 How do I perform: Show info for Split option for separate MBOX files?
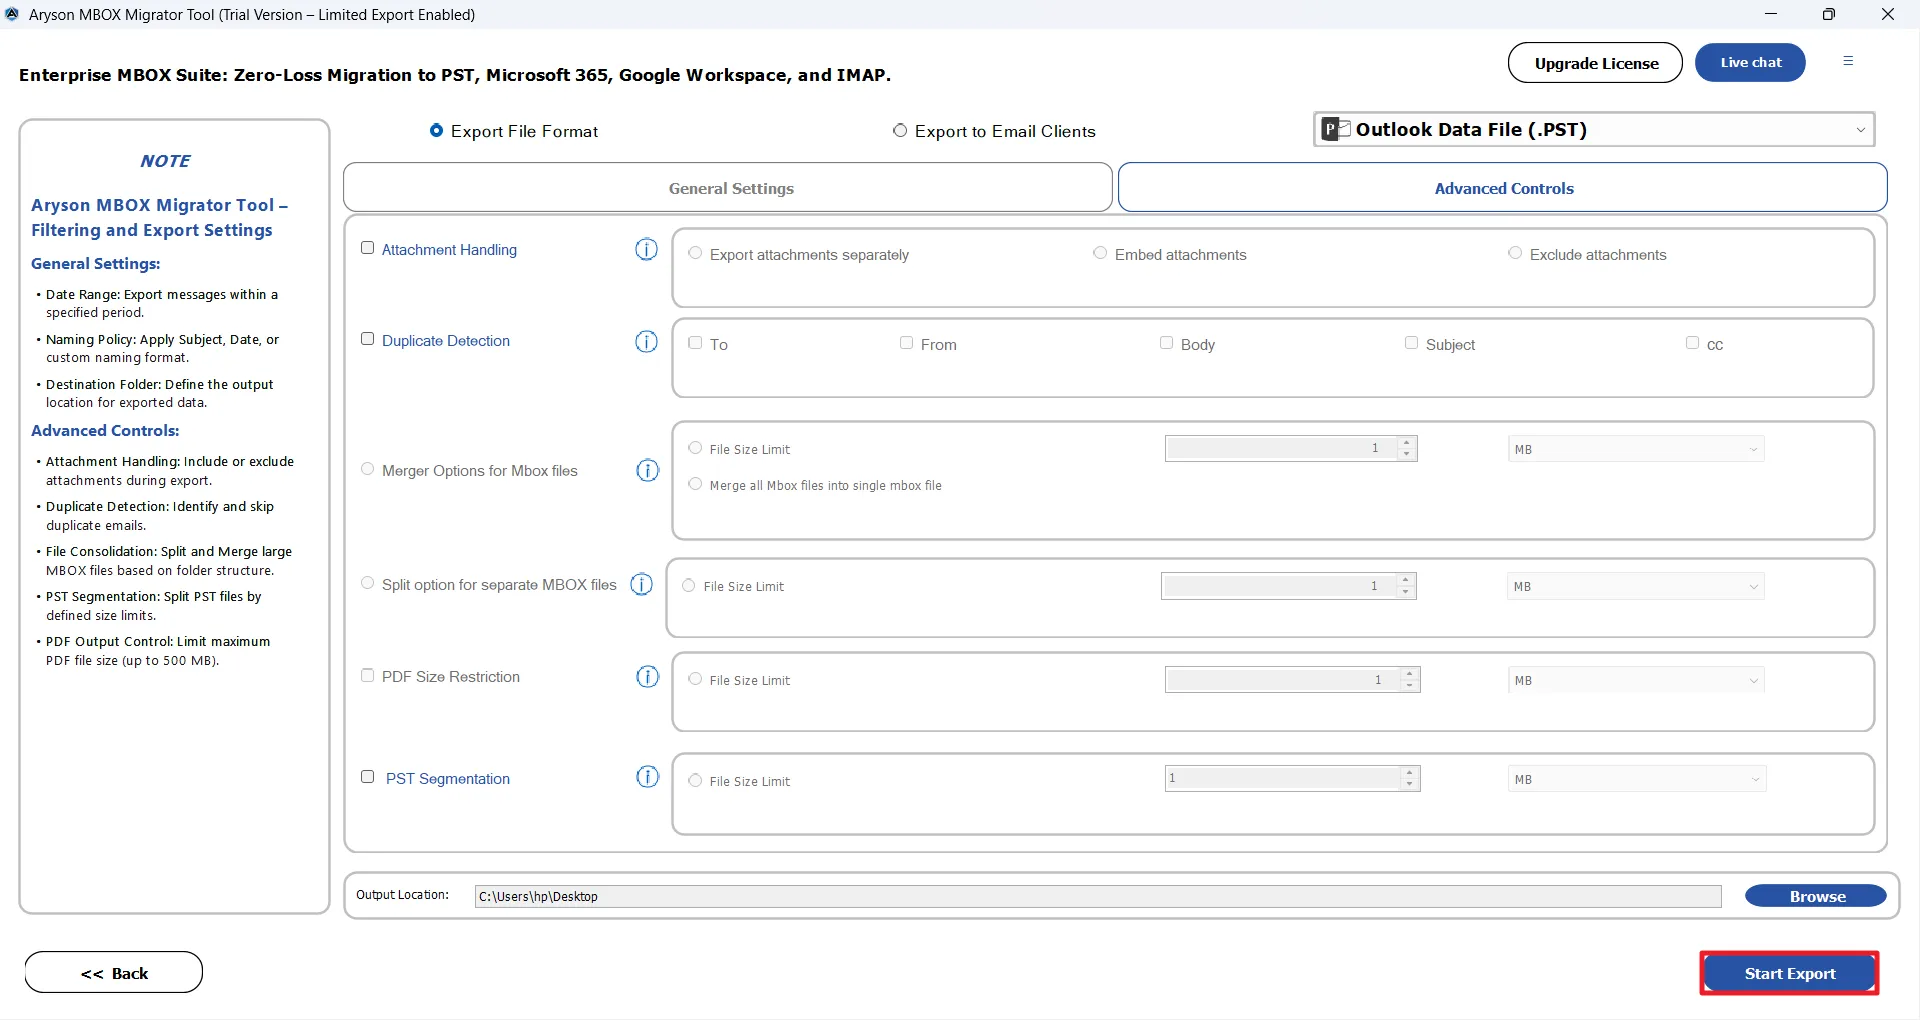tap(642, 584)
